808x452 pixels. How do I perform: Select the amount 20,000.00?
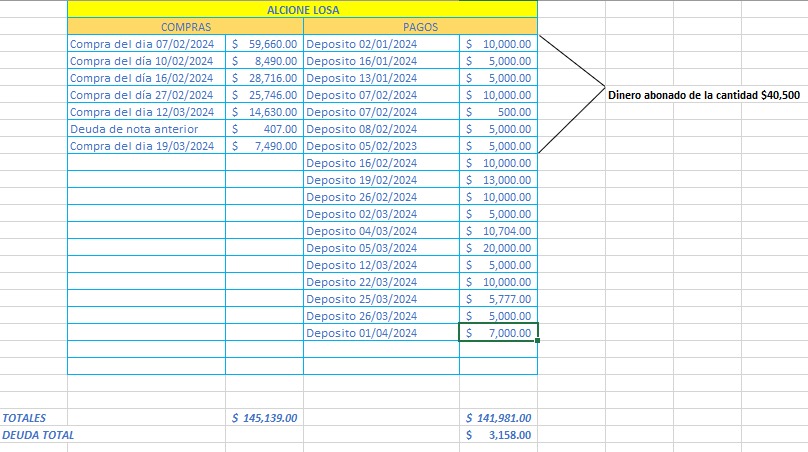(498, 248)
